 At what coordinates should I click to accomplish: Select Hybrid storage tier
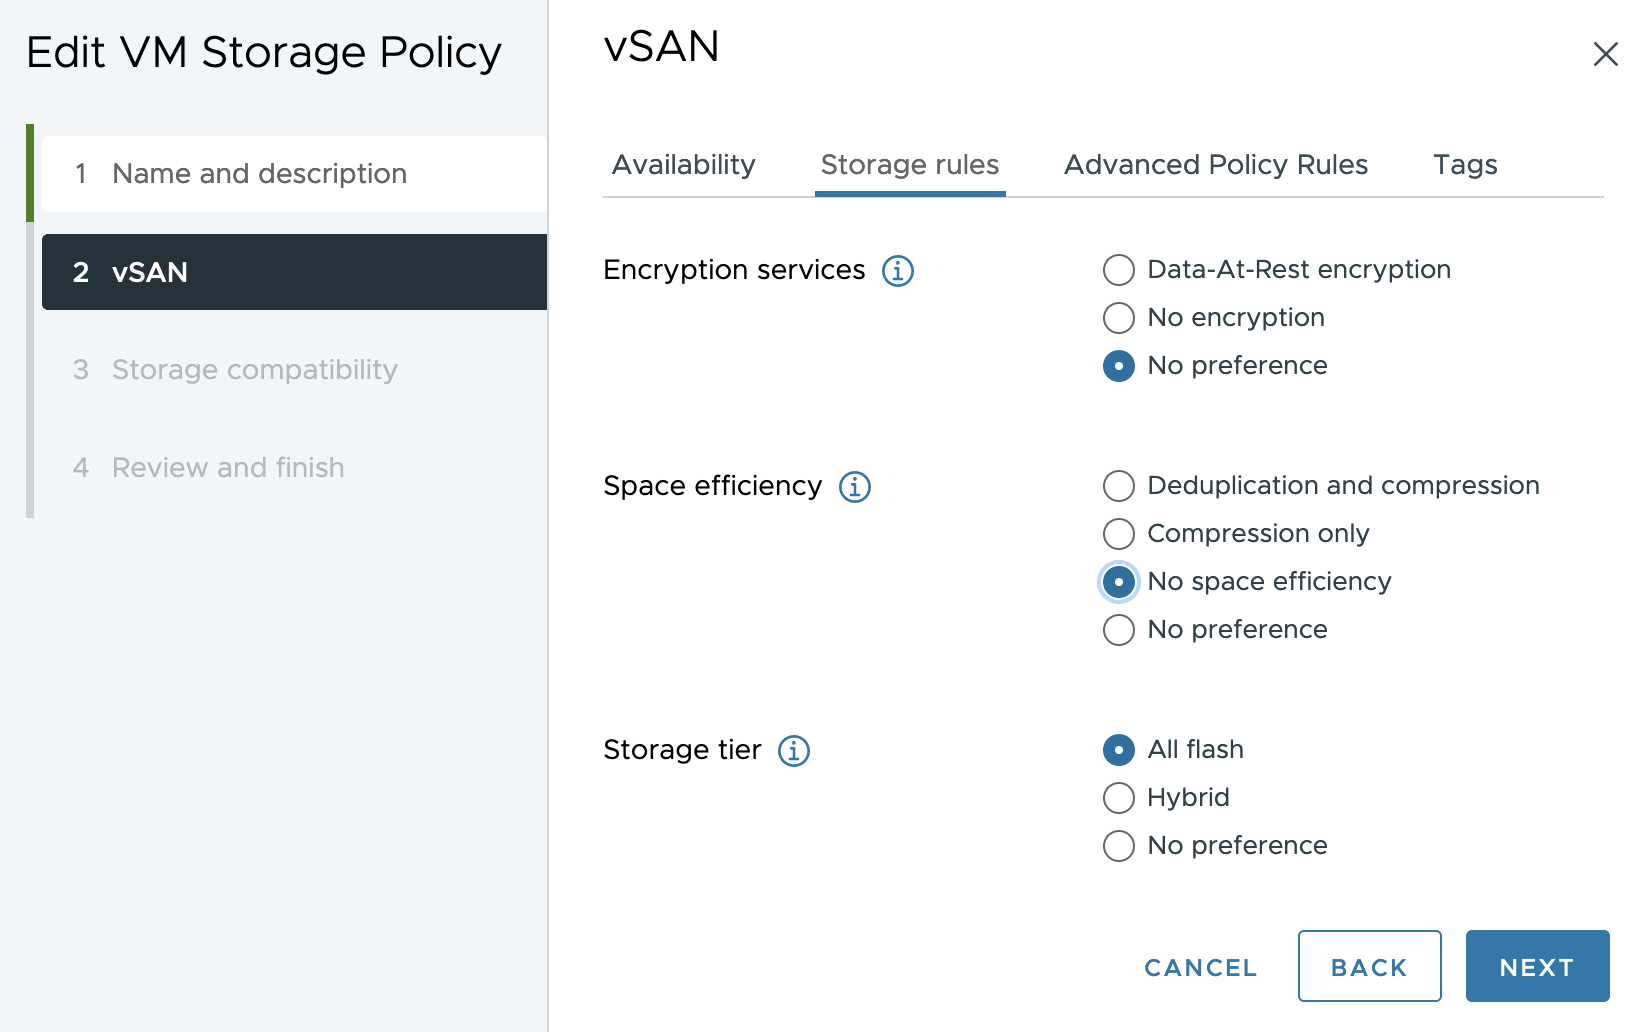1118,798
